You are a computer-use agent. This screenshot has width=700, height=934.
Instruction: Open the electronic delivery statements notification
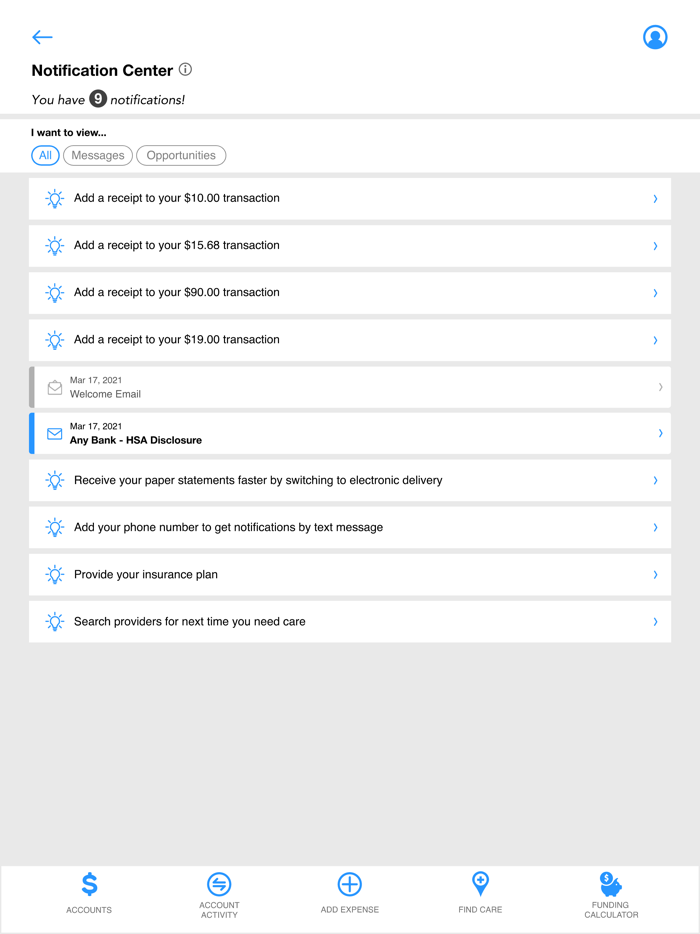click(x=348, y=480)
